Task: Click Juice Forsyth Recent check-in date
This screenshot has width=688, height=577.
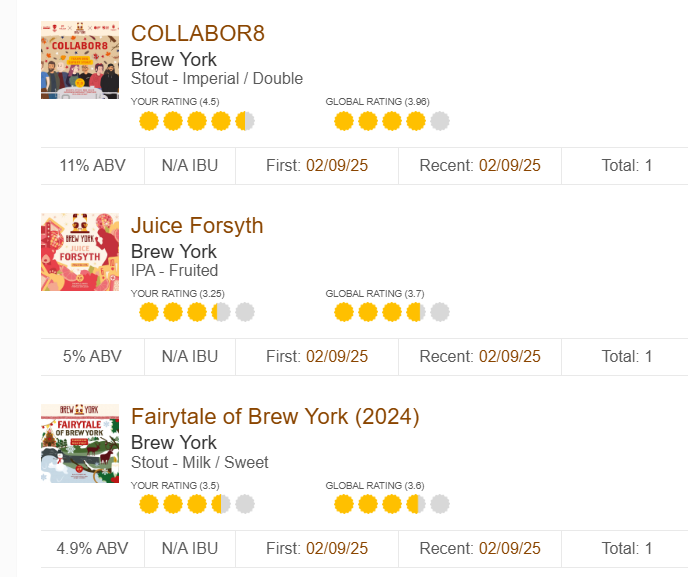Action: (x=510, y=356)
